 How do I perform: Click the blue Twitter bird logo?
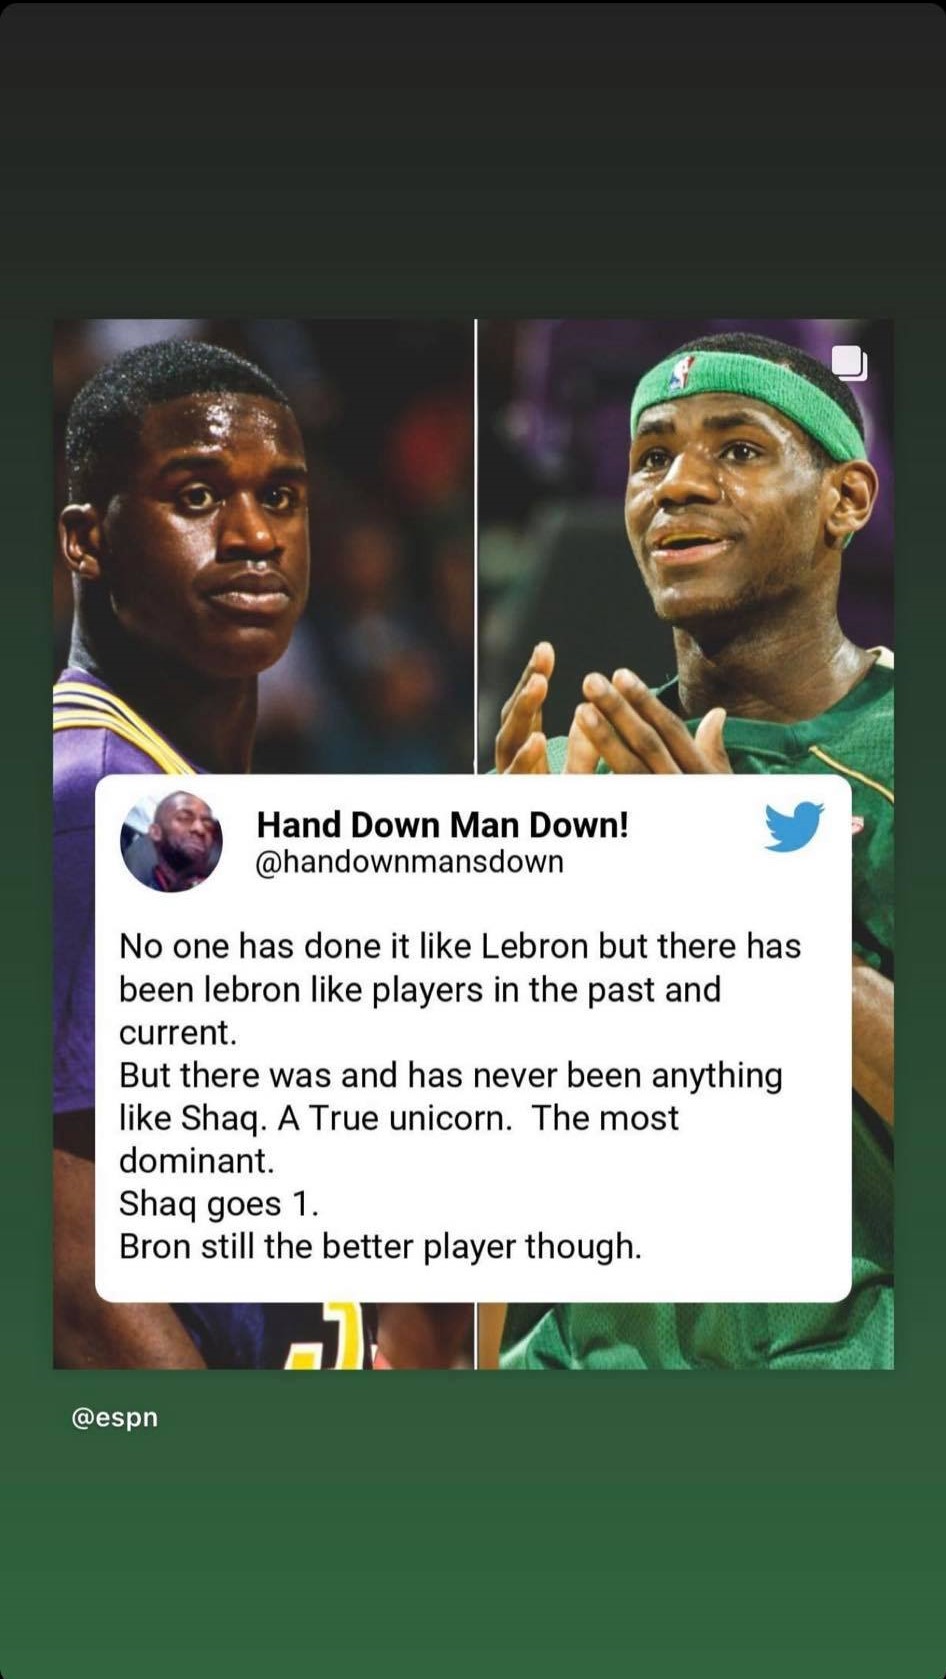794,826
